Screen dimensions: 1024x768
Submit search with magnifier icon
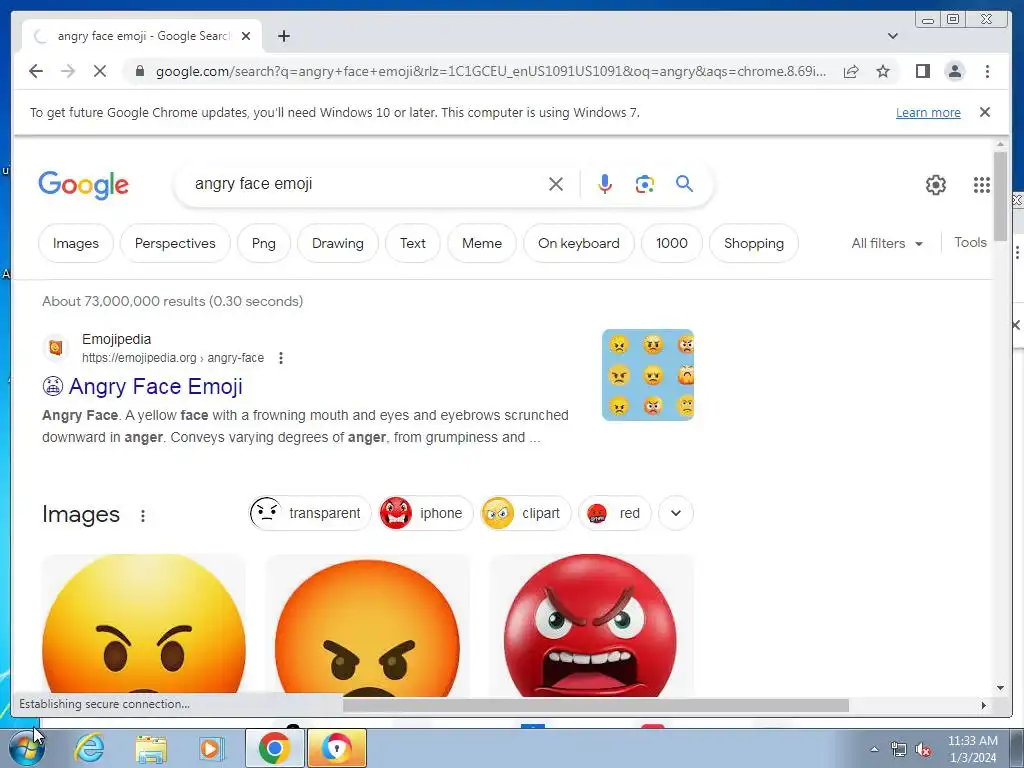coord(684,184)
